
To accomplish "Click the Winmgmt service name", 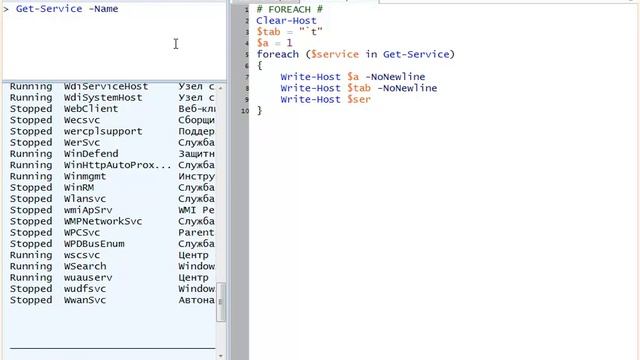I will pyautogui.click(x=85, y=176).
